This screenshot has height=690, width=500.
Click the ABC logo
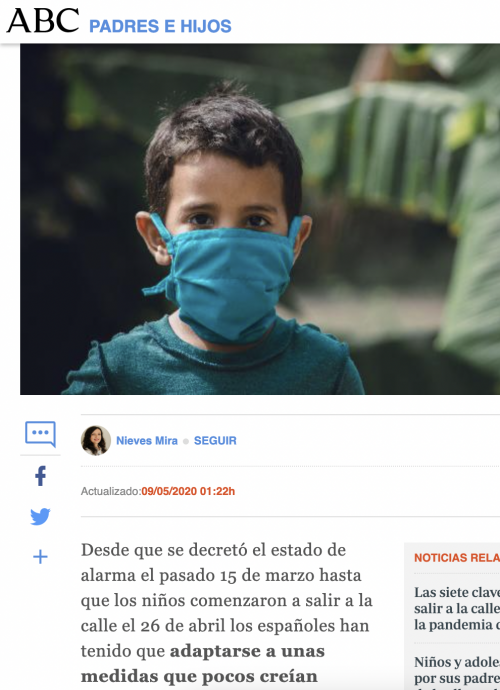[x=43, y=21]
